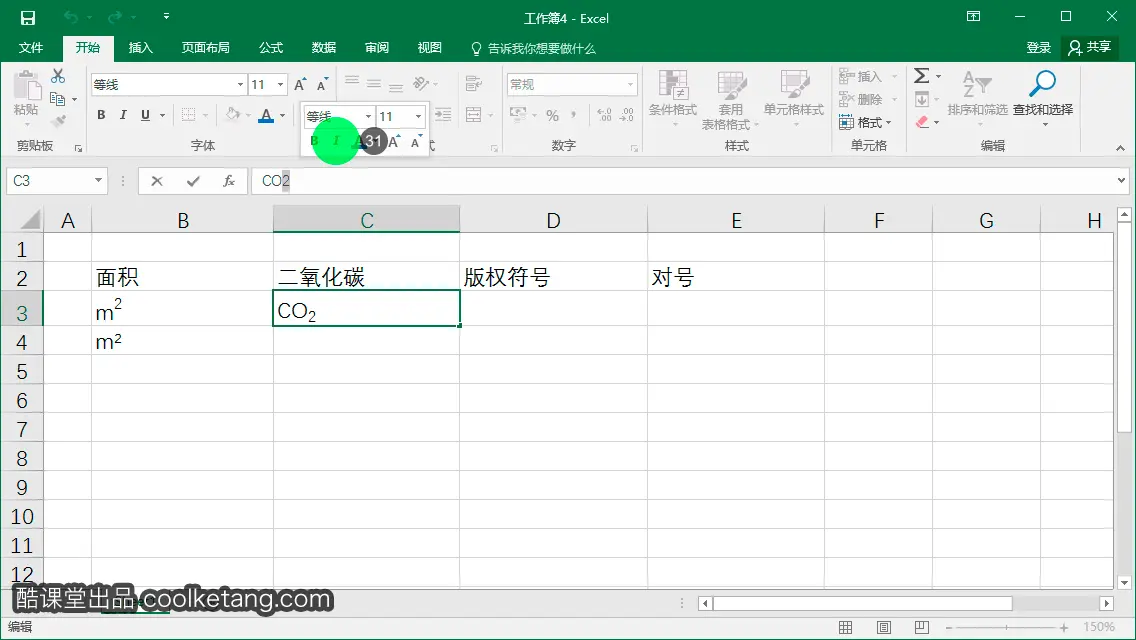Click mini toolbar decrease font size icon
The height and width of the screenshot is (640, 1136).
click(416, 142)
